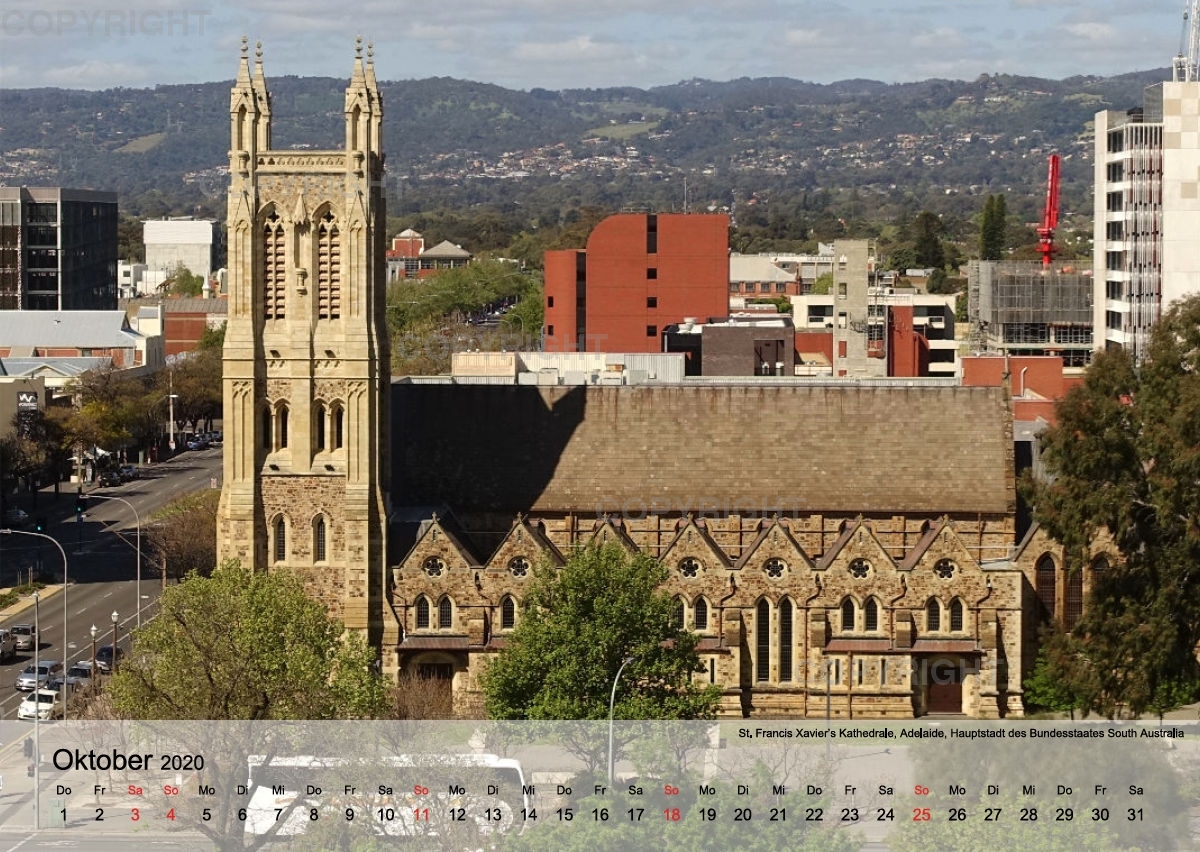1200x852 pixels.
Task: Click the red Sunday date 4
Action: coord(171,814)
